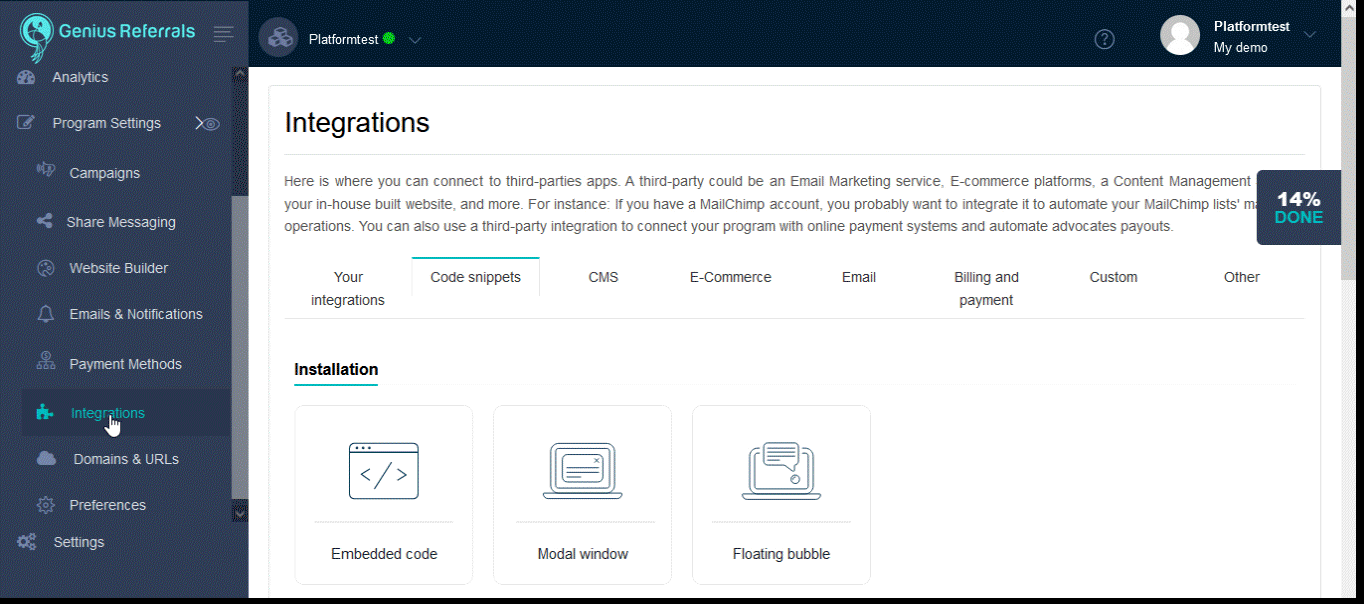Screen dimensions: 1364x604
Task: Select the Website Builder palette icon
Action: pyautogui.click(x=44, y=267)
